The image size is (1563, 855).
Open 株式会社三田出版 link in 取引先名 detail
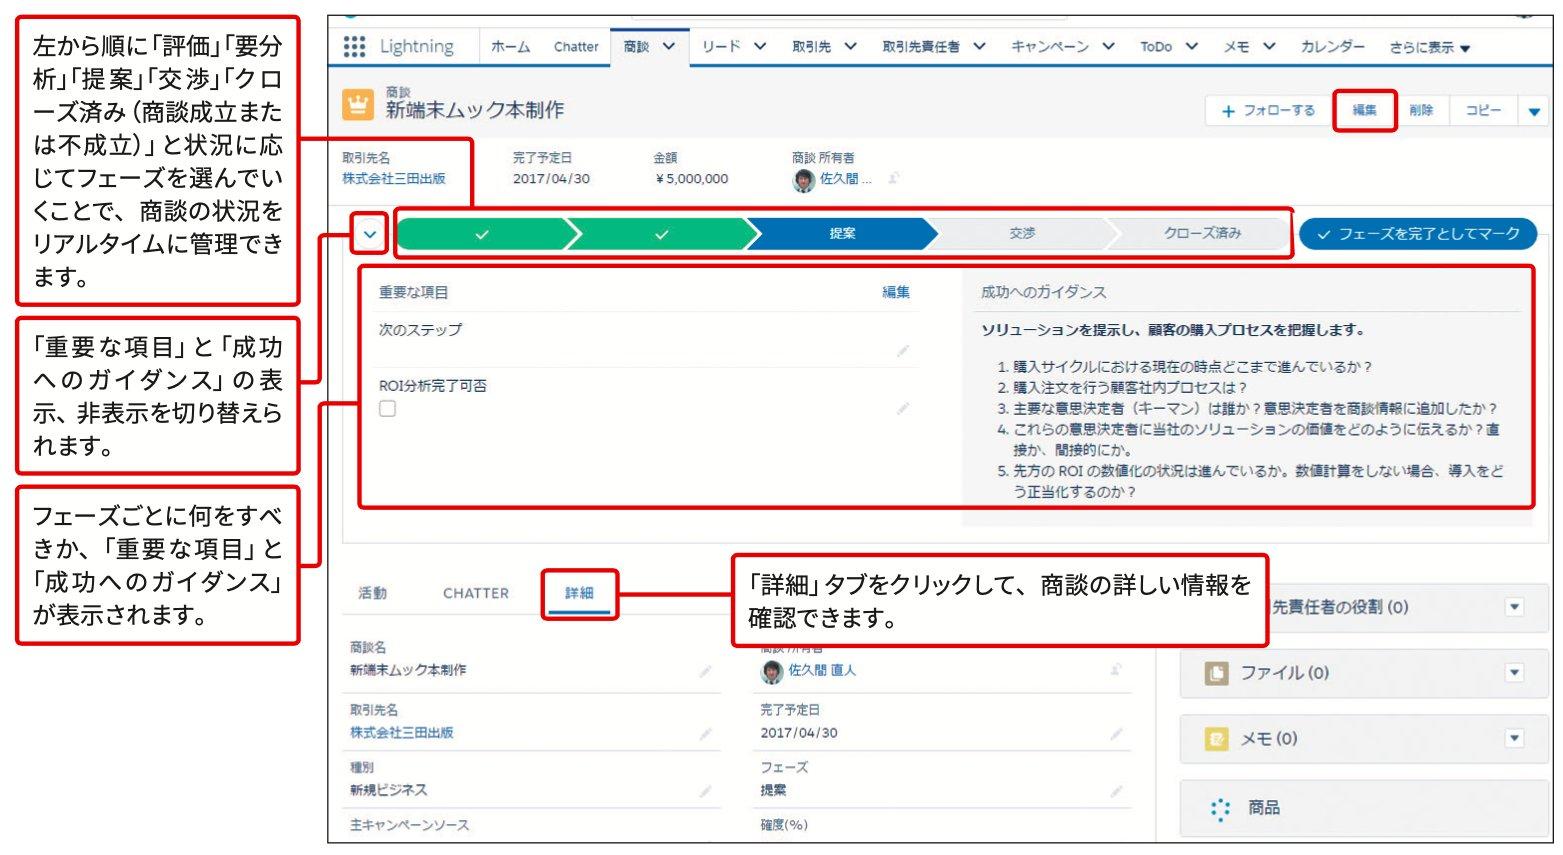point(401,733)
